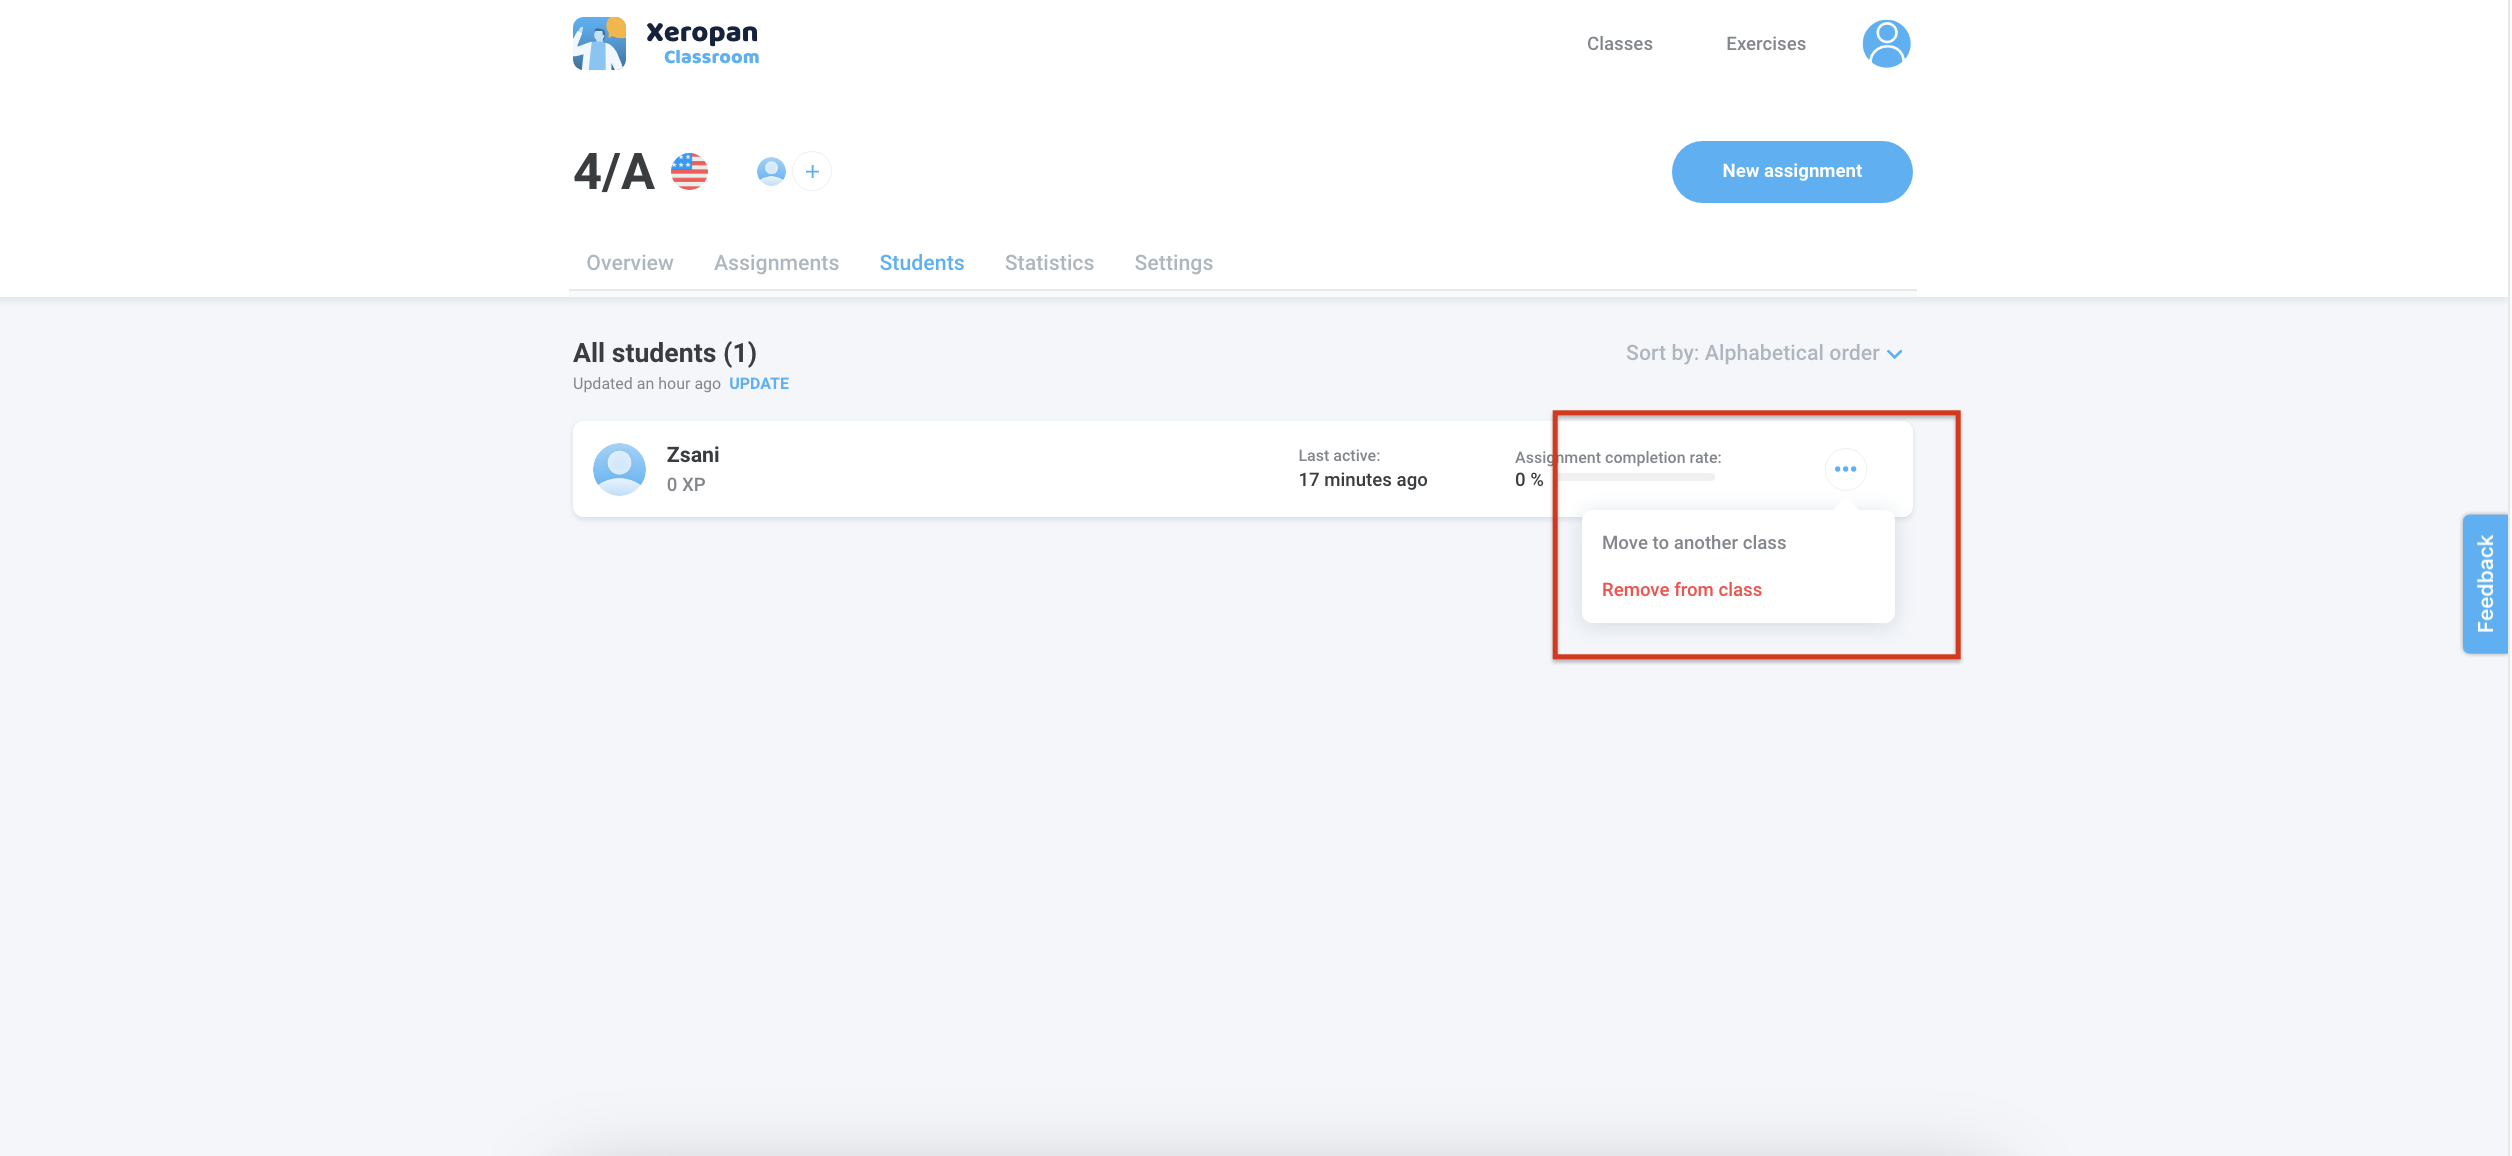Open Exercises in top navigation
This screenshot has height=1156, width=2512.
[1765, 44]
